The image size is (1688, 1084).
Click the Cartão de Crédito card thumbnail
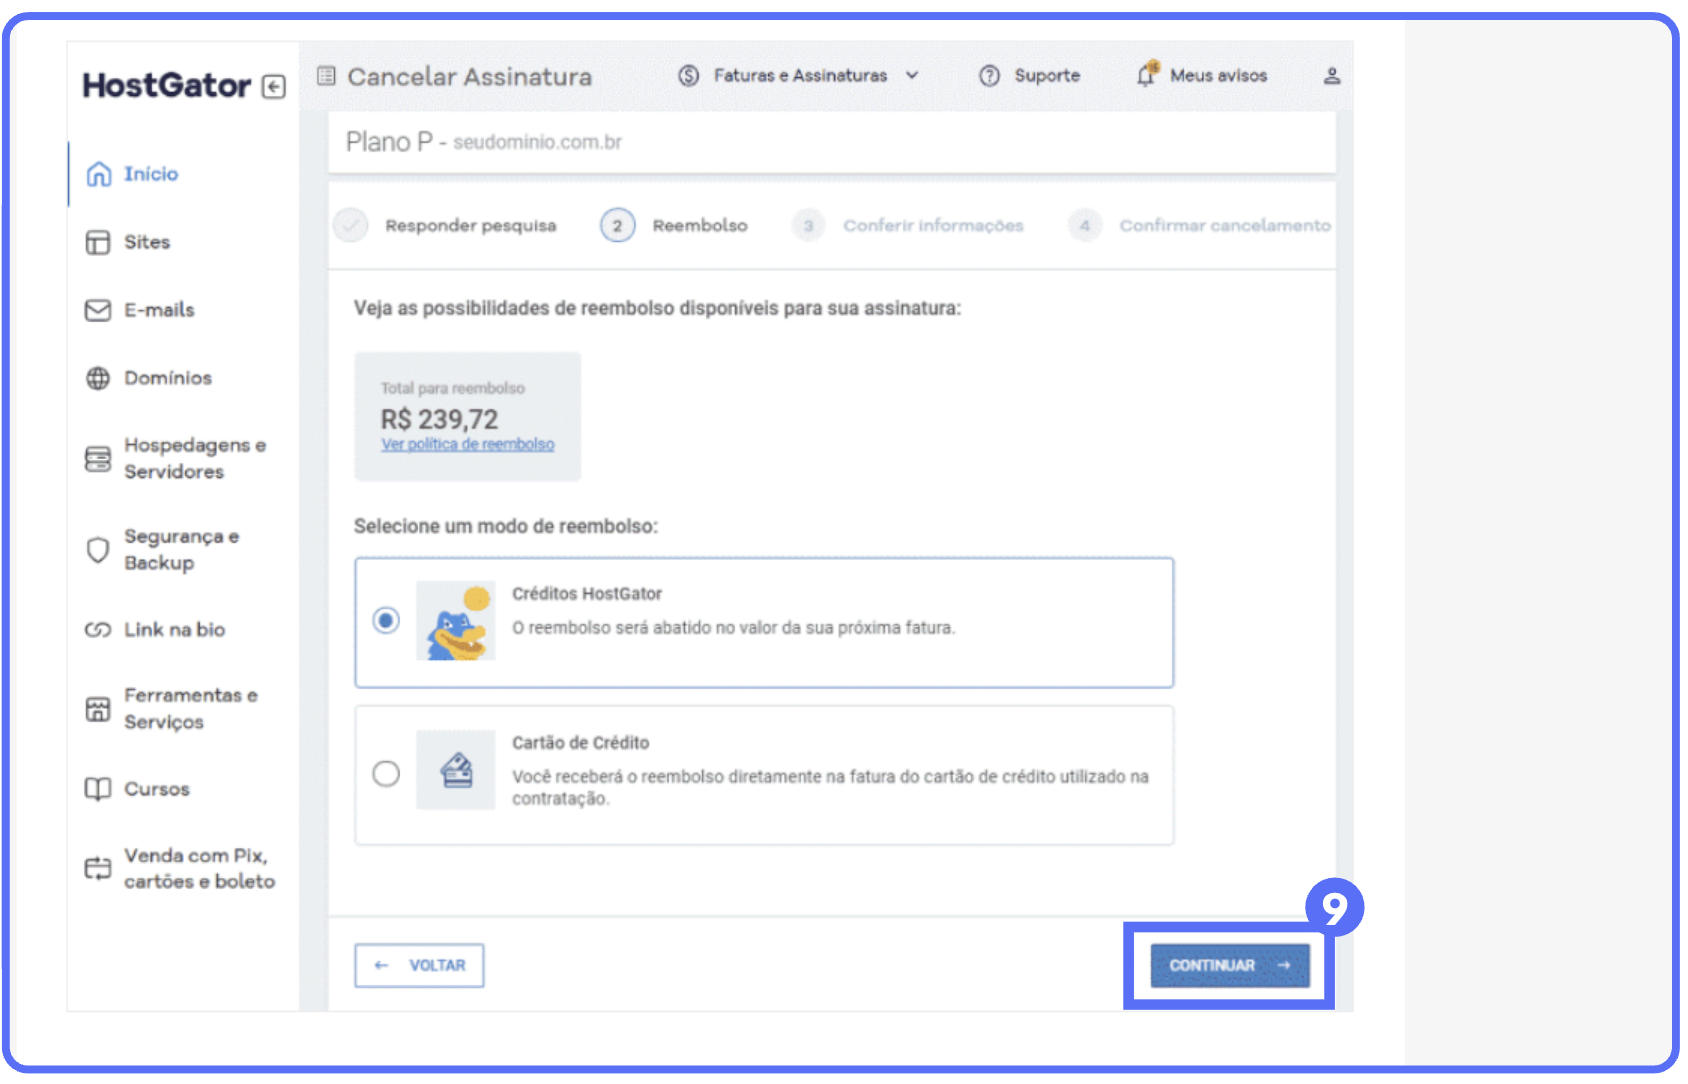(x=456, y=770)
